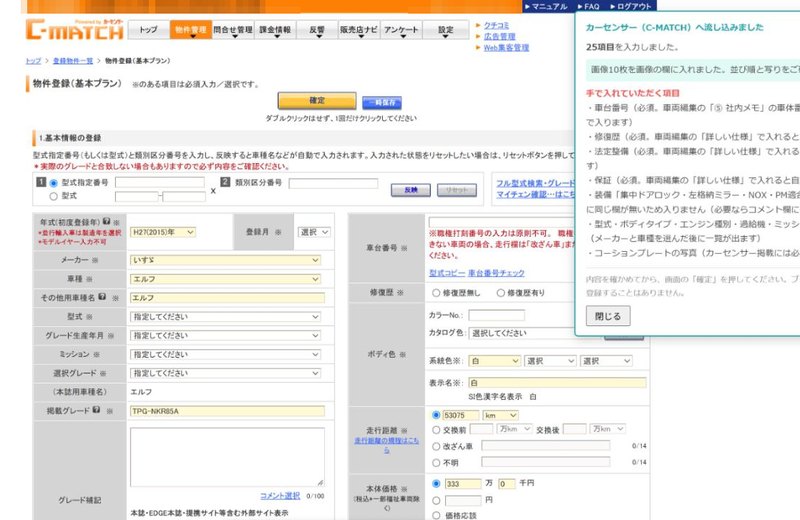
Task: Click the リセット button
Action: click(457, 190)
